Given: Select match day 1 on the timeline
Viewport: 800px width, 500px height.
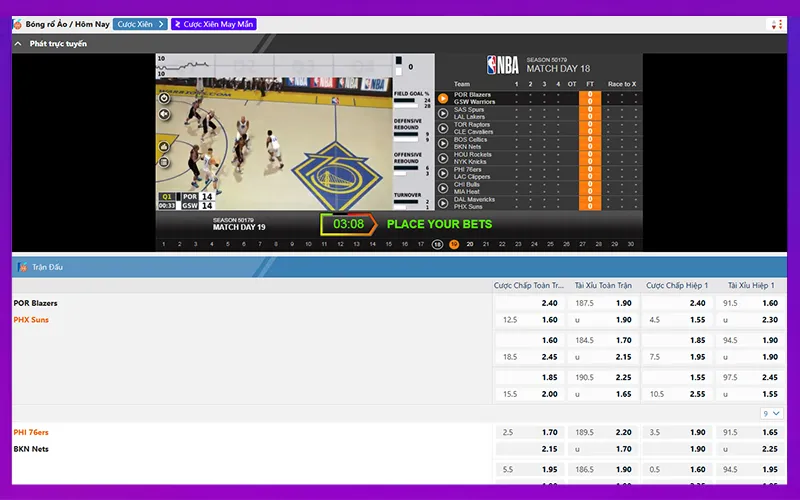Looking at the screenshot, I should 164,244.
